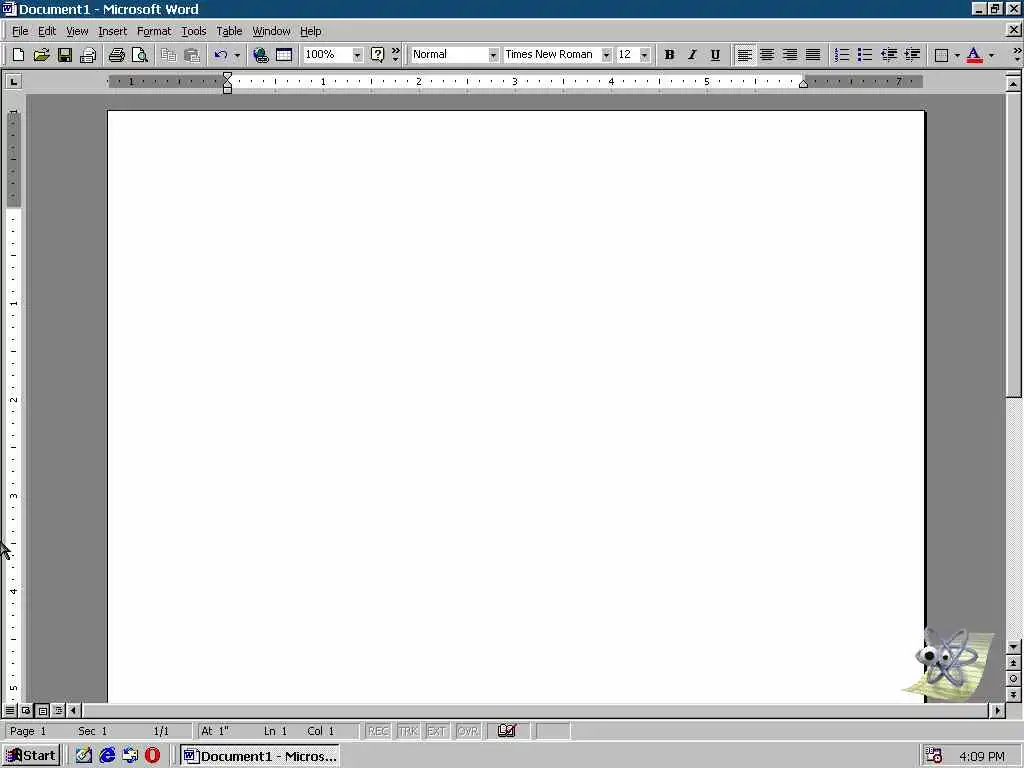The height and width of the screenshot is (768, 1024).
Task: Open the Window menu
Action: coord(271,31)
